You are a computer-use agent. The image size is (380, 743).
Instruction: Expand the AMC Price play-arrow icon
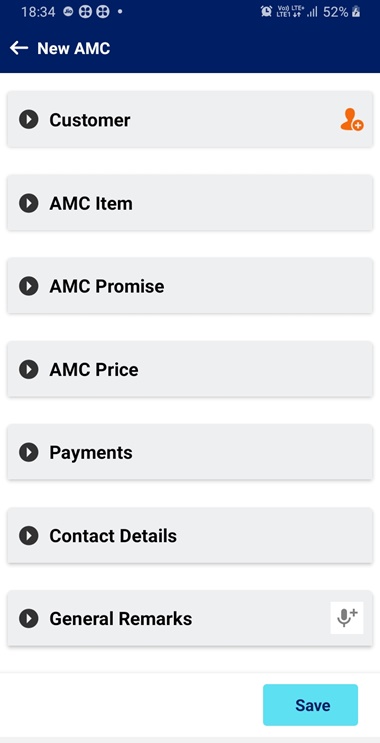click(x=28, y=369)
